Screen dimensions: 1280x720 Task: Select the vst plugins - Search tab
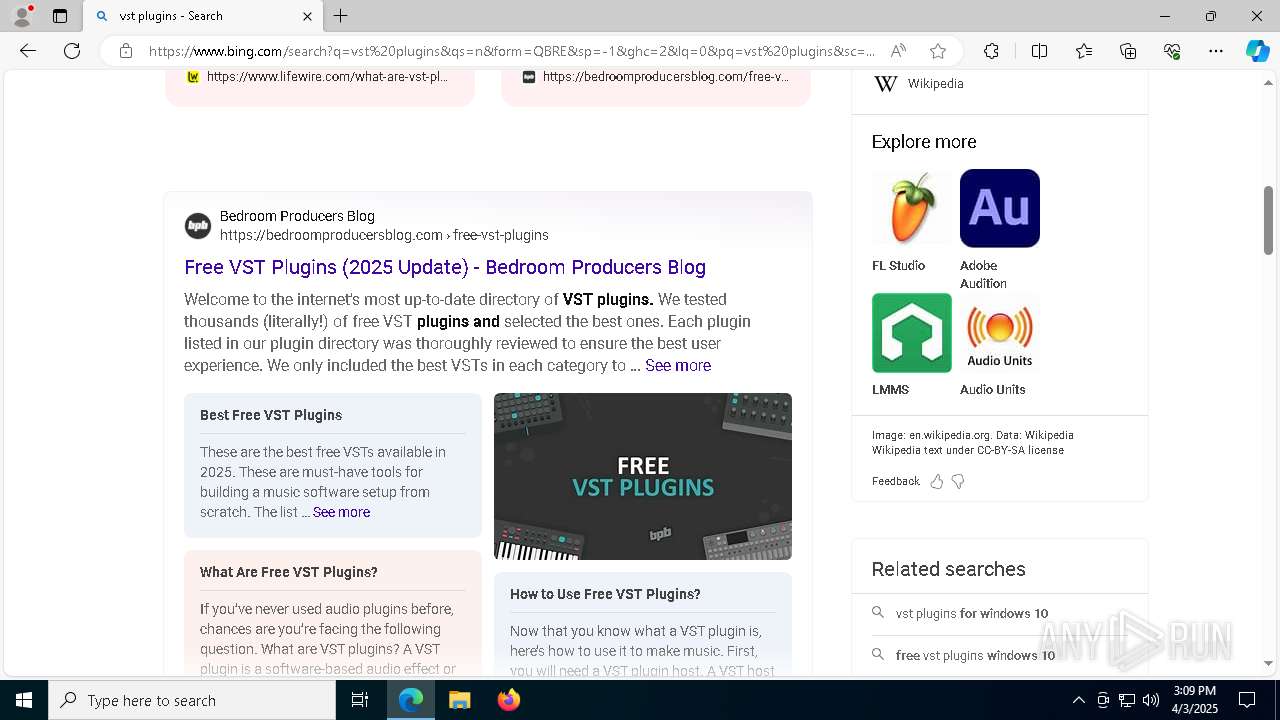coord(201,16)
